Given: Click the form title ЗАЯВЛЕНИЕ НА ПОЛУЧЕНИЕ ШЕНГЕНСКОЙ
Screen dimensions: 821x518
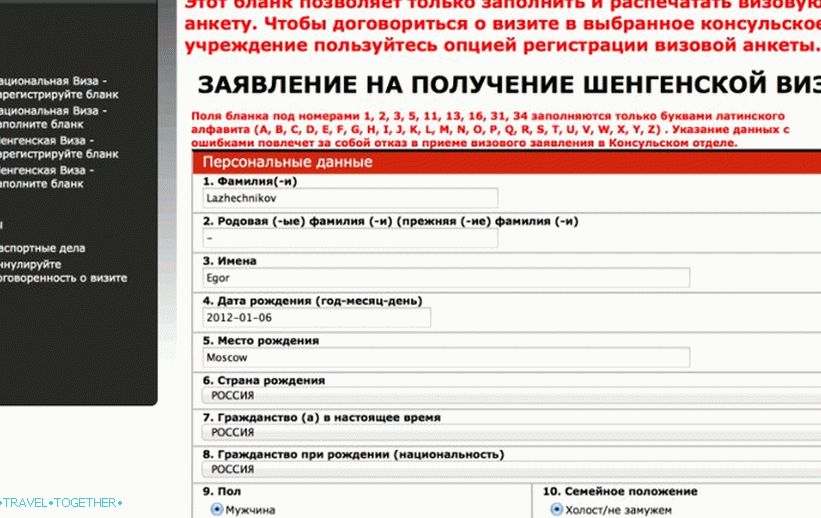Looking at the screenshot, I should coord(509,85).
